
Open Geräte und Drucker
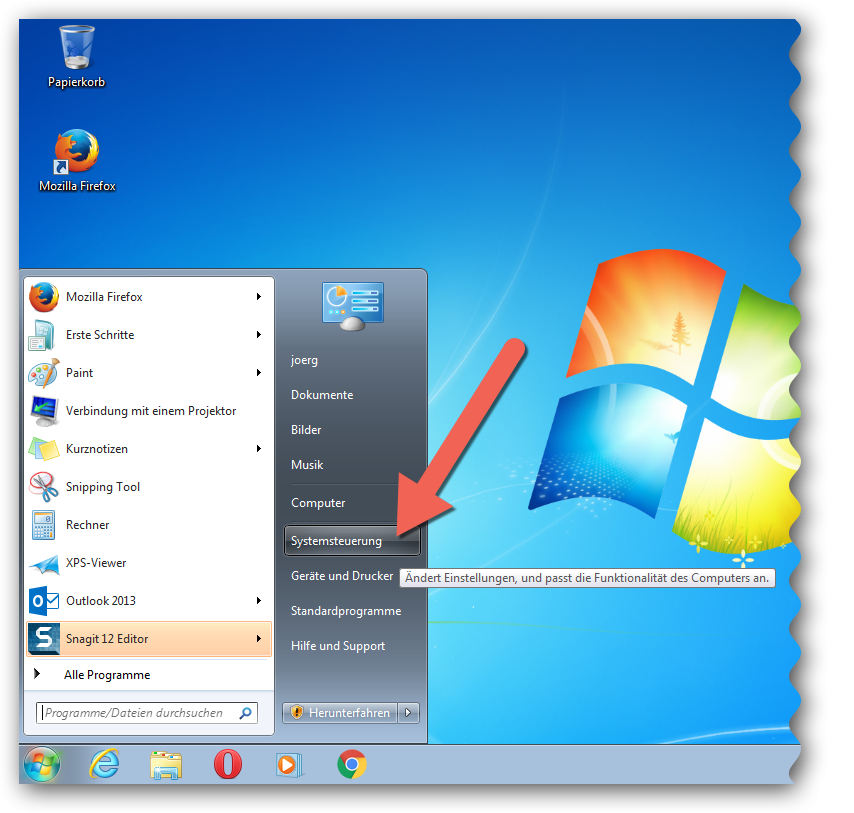342,576
